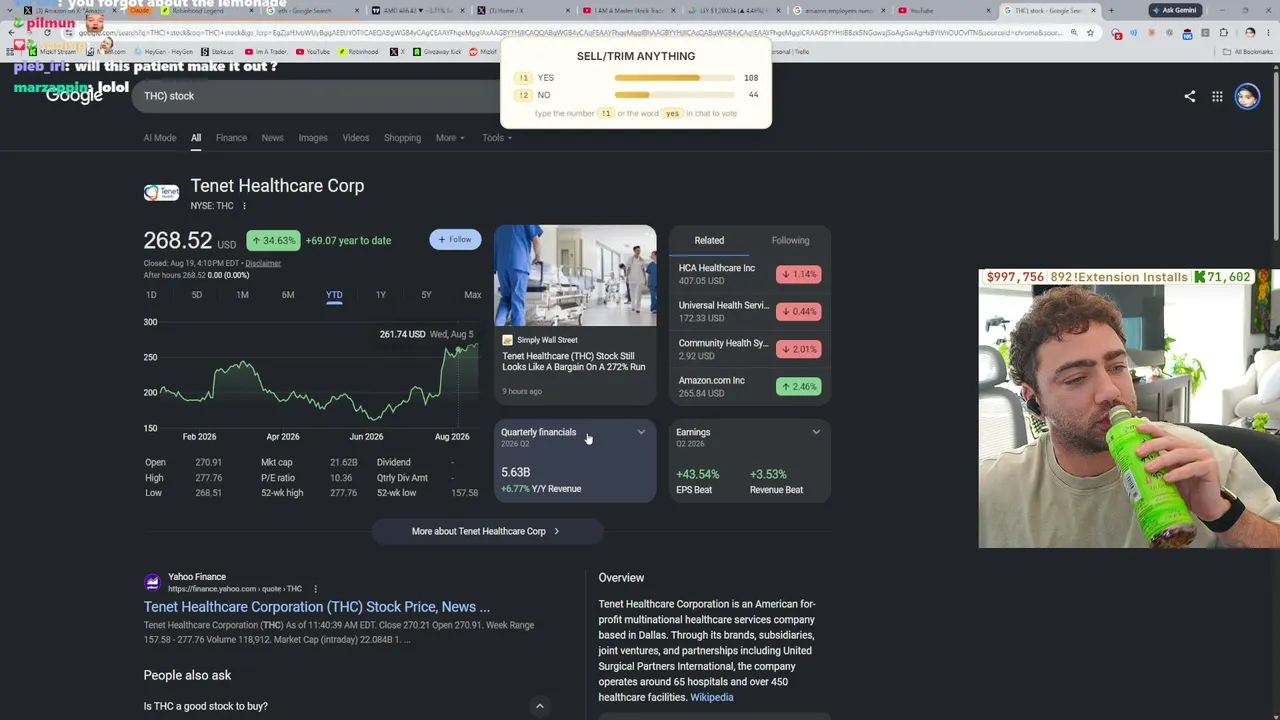Viewport: 1280px width, 720px height.
Task: Select the Videos search tab
Action: 356,138
